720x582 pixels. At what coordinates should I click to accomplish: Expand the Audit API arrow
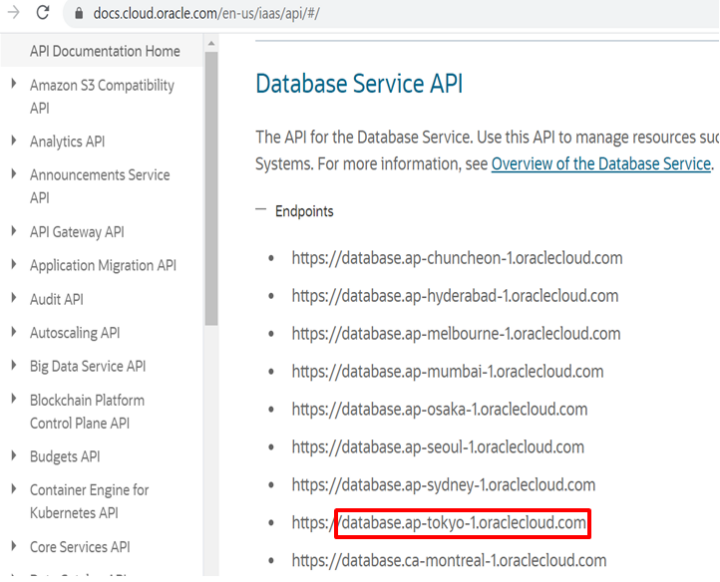(x=13, y=299)
